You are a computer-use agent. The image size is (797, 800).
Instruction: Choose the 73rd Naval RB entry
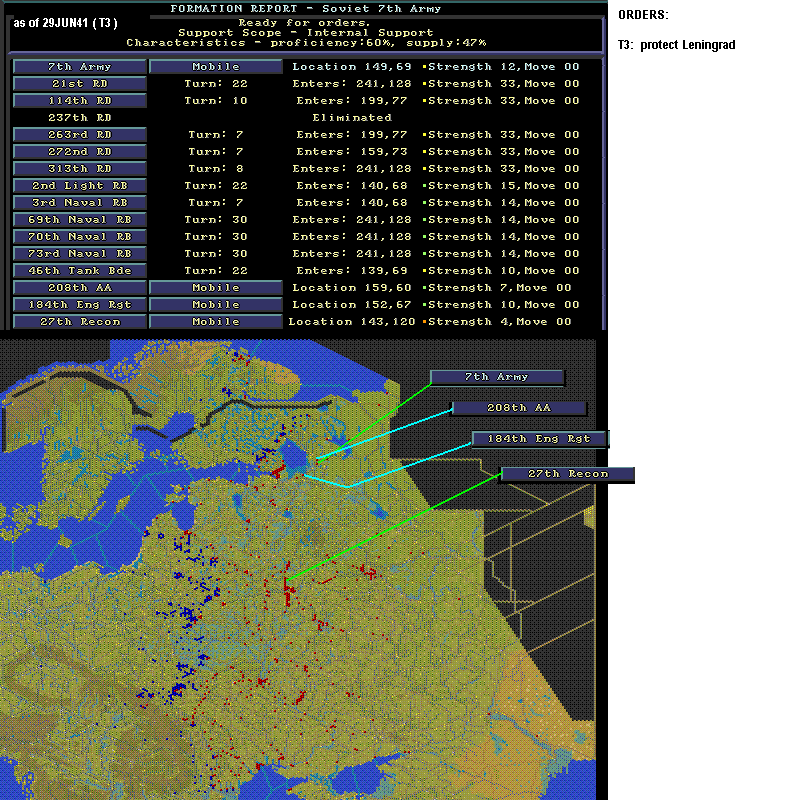click(80, 254)
